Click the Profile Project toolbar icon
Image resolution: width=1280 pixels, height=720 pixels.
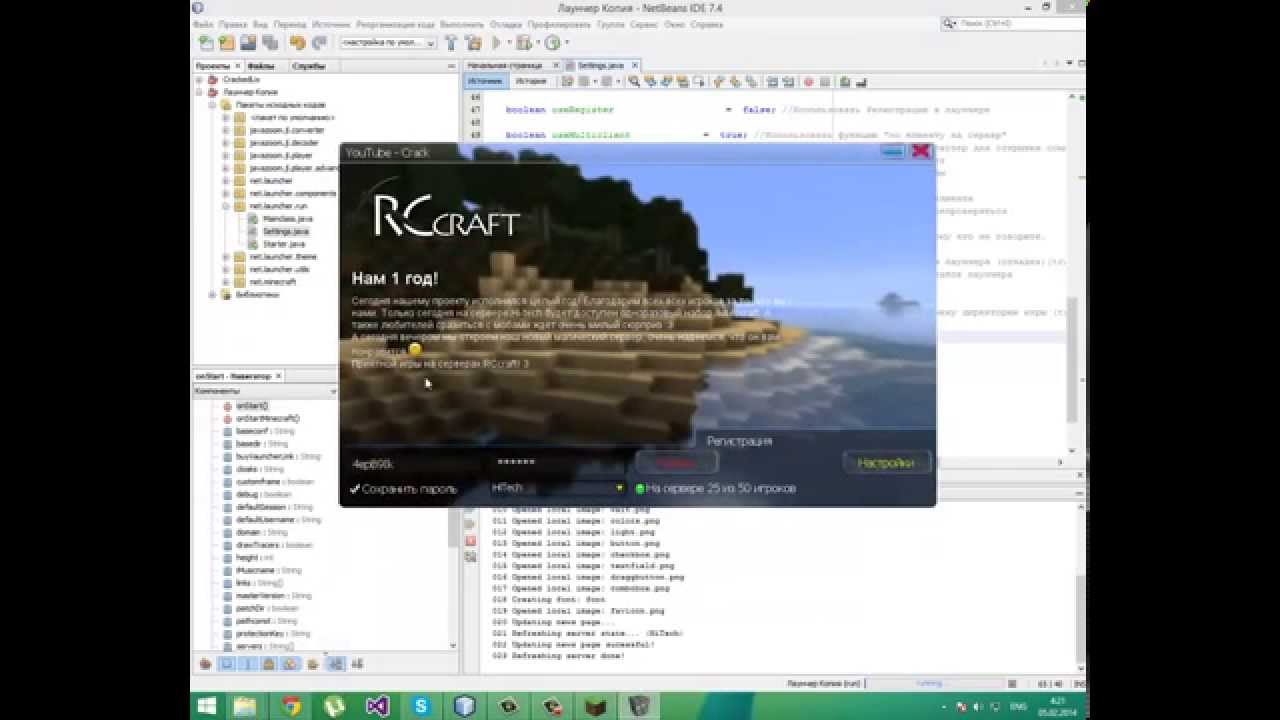point(552,43)
